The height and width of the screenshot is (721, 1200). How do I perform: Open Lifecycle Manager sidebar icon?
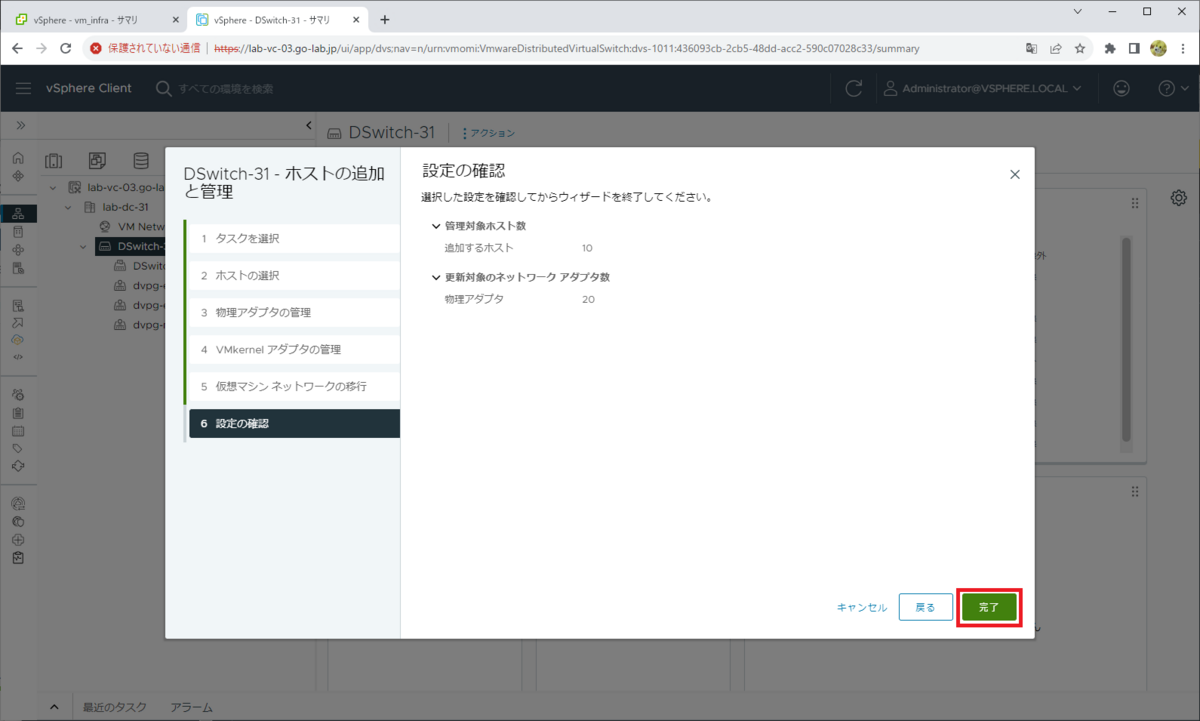pos(18,466)
